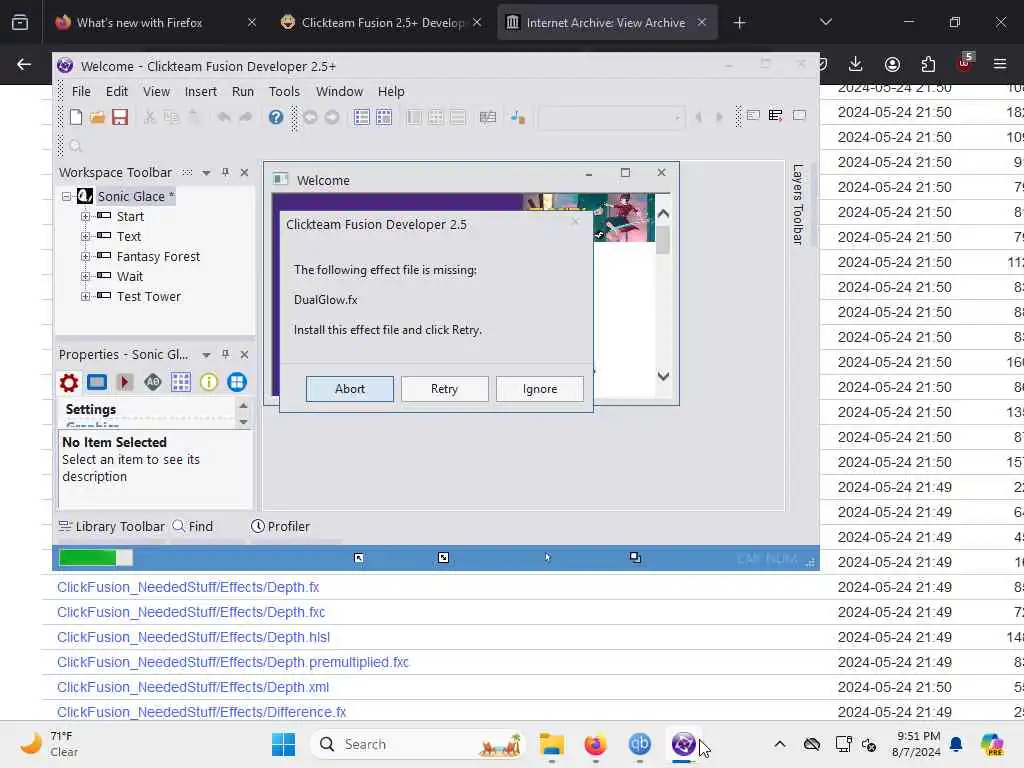Click the green loading progress bar
1024x768 pixels.
tap(96, 558)
